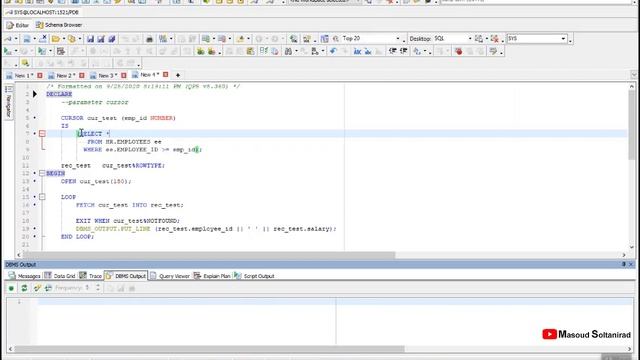The image size is (640, 360).
Task: Collapse the LOOP block on line 15
Action: point(42,197)
